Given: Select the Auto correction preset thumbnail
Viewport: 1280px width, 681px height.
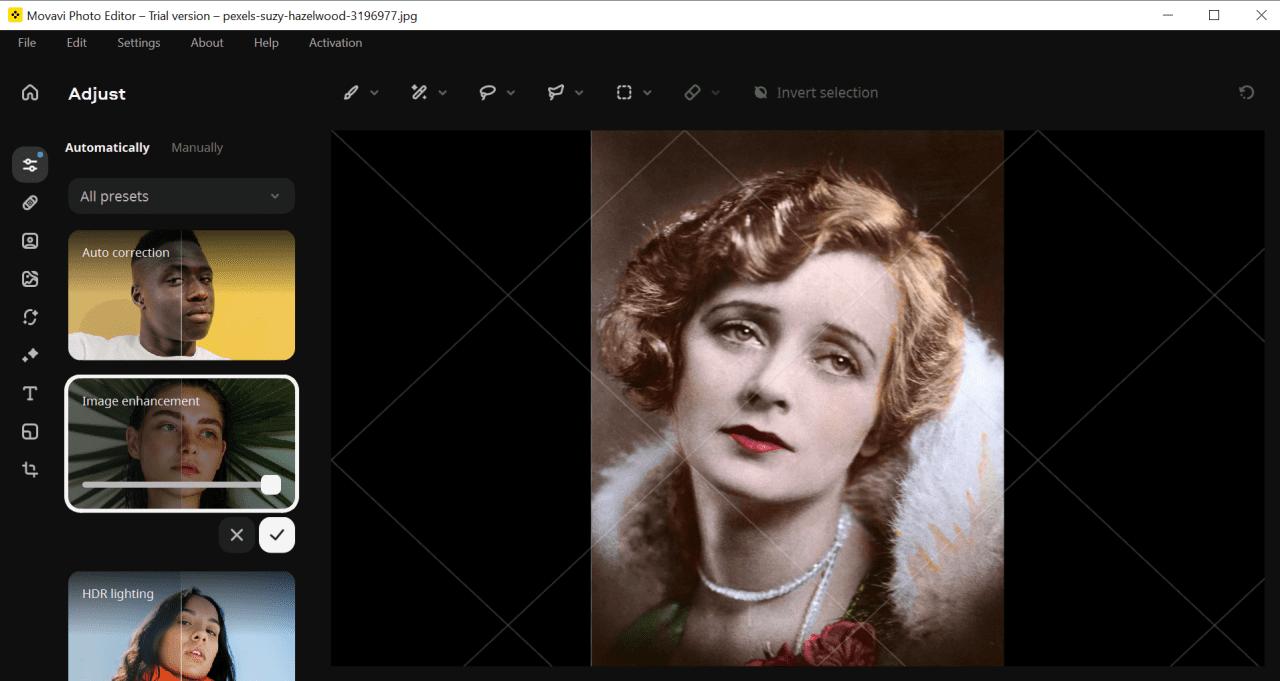Looking at the screenshot, I should pos(181,295).
